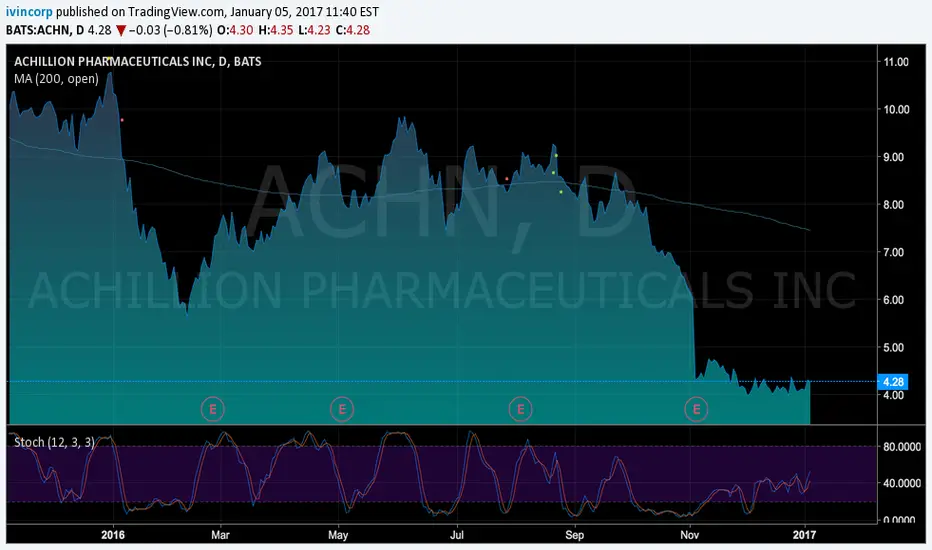Click earnings marker near March

click(212, 409)
